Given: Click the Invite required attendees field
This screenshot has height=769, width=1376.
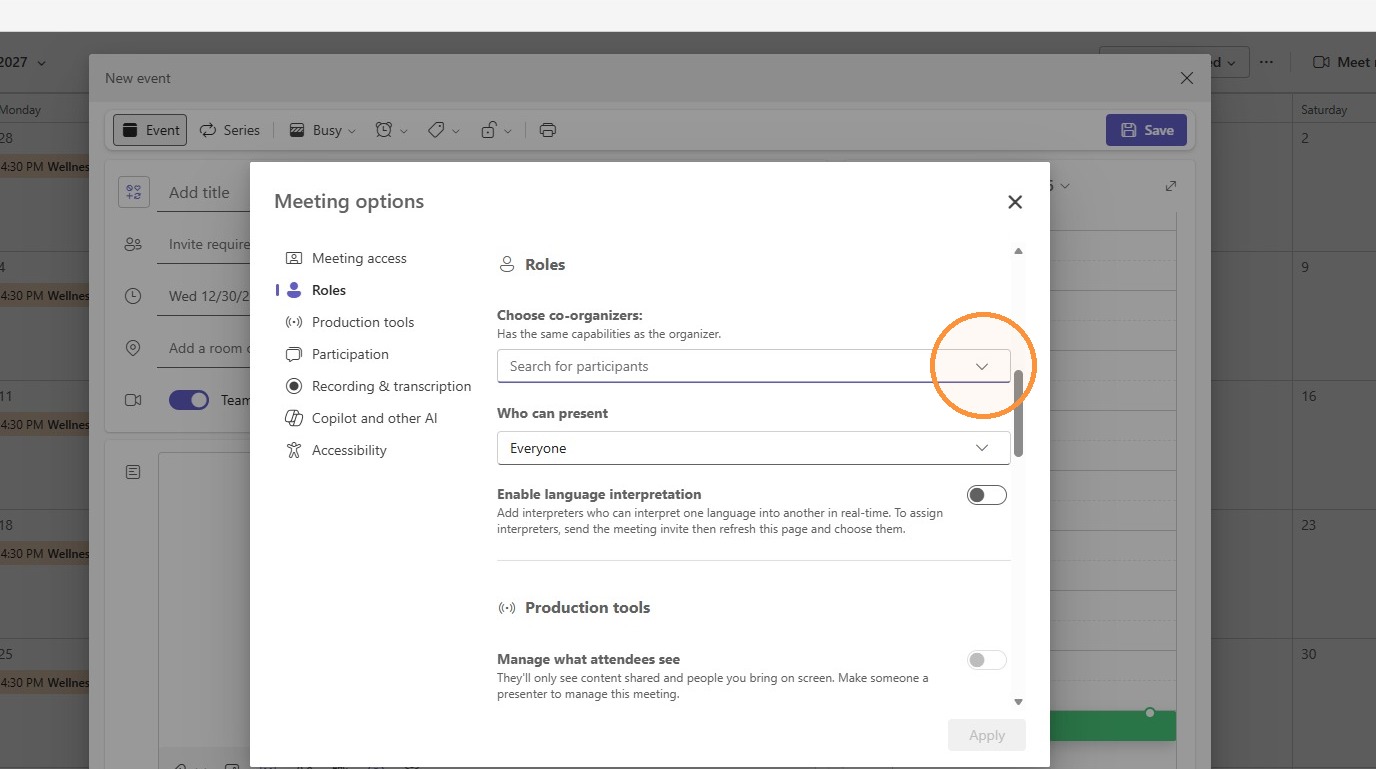Looking at the screenshot, I should pos(204,244).
